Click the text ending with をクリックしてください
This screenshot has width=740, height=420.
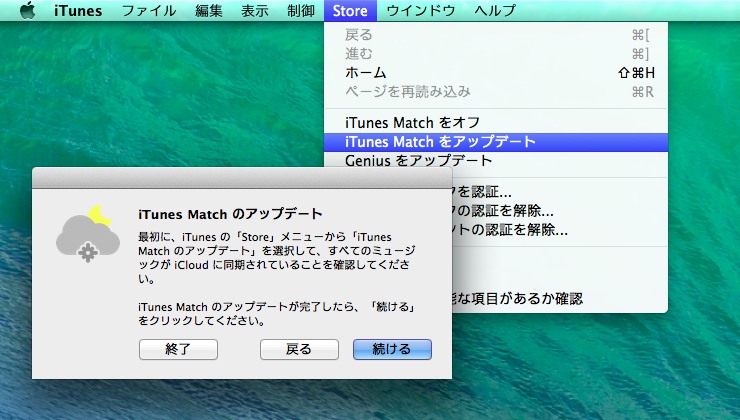[x=277, y=314]
